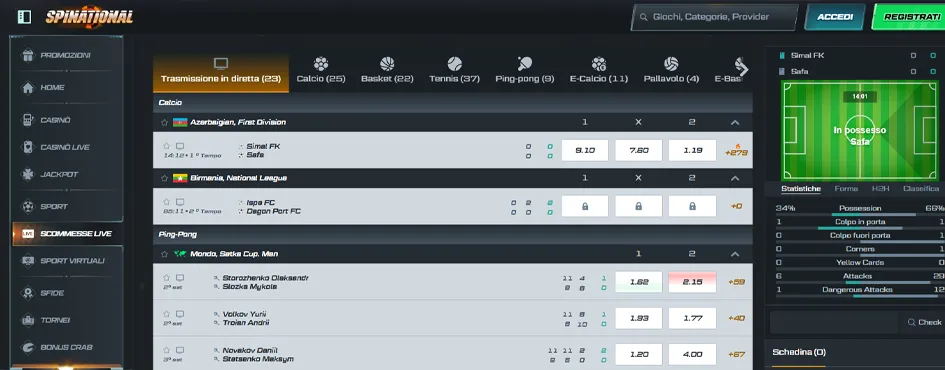Click the Spinational logo

click(x=89, y=16)
